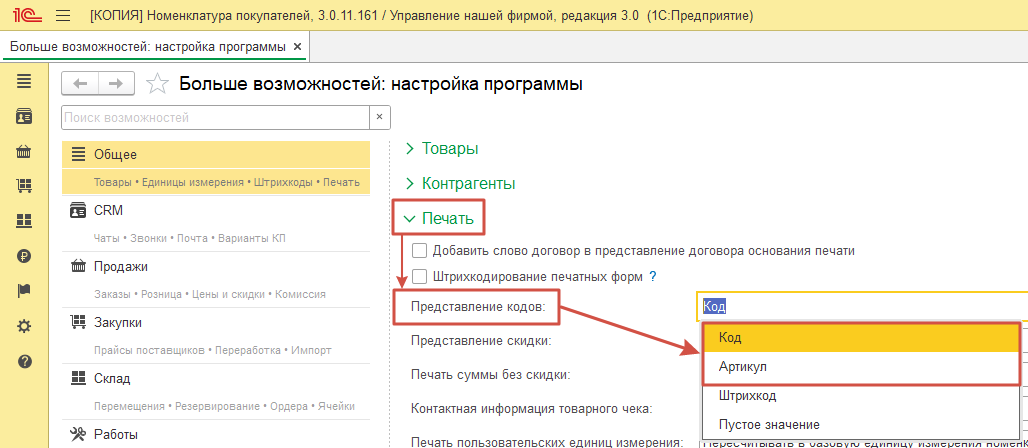Open money ruble icon in sidebar

tap(24, 256)
